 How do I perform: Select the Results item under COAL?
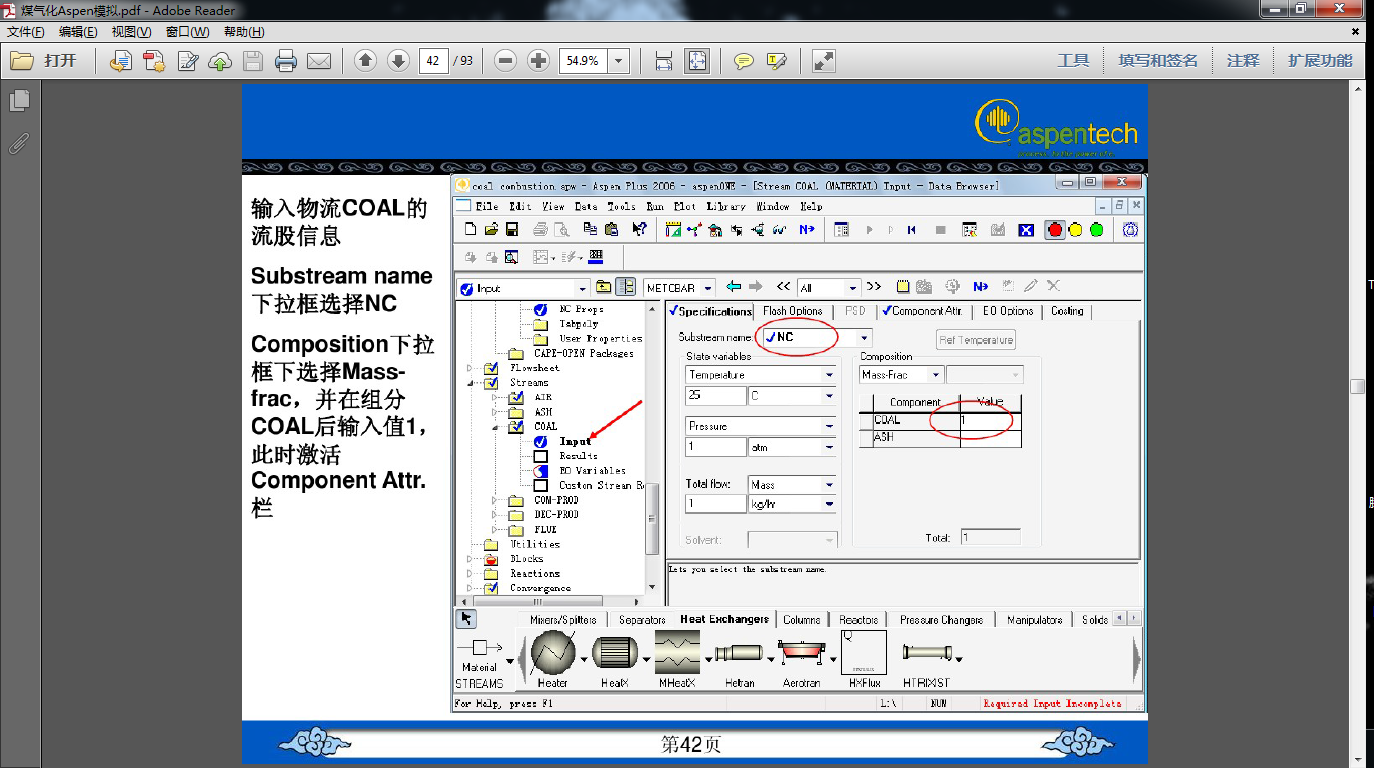click(x=578, y=456)
